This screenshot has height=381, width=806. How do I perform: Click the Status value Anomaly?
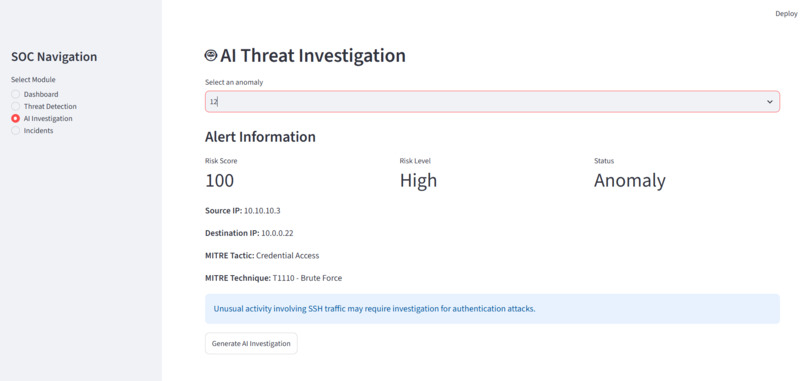click(x=630, y=180)
